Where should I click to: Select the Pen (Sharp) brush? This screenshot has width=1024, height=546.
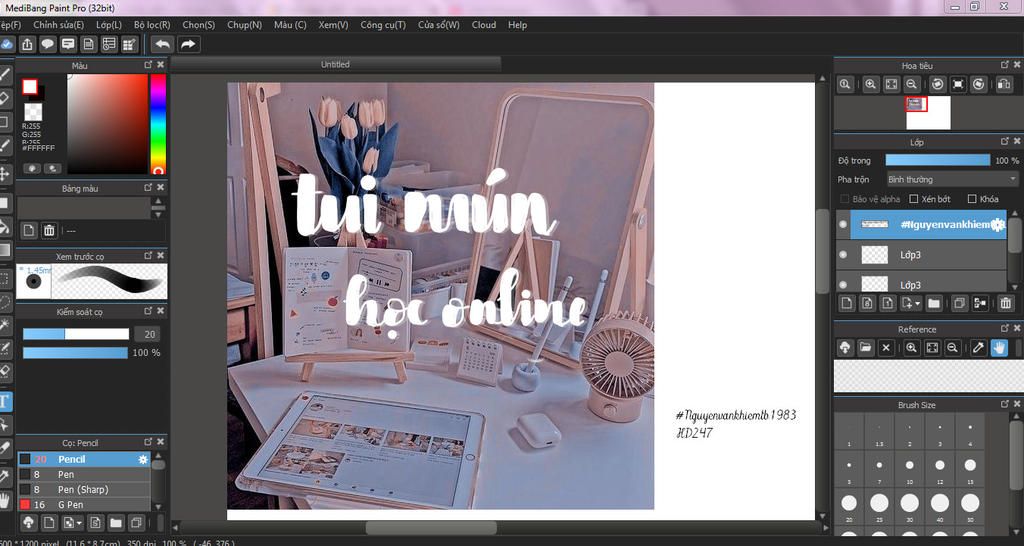point(84,489)
